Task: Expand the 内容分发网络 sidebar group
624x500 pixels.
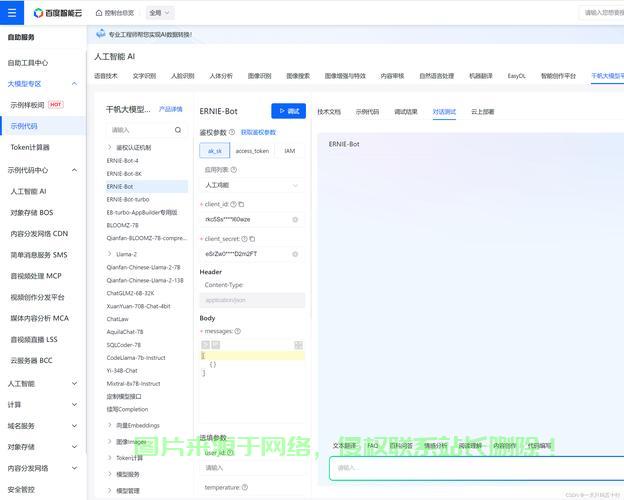Action: [74, 468]
